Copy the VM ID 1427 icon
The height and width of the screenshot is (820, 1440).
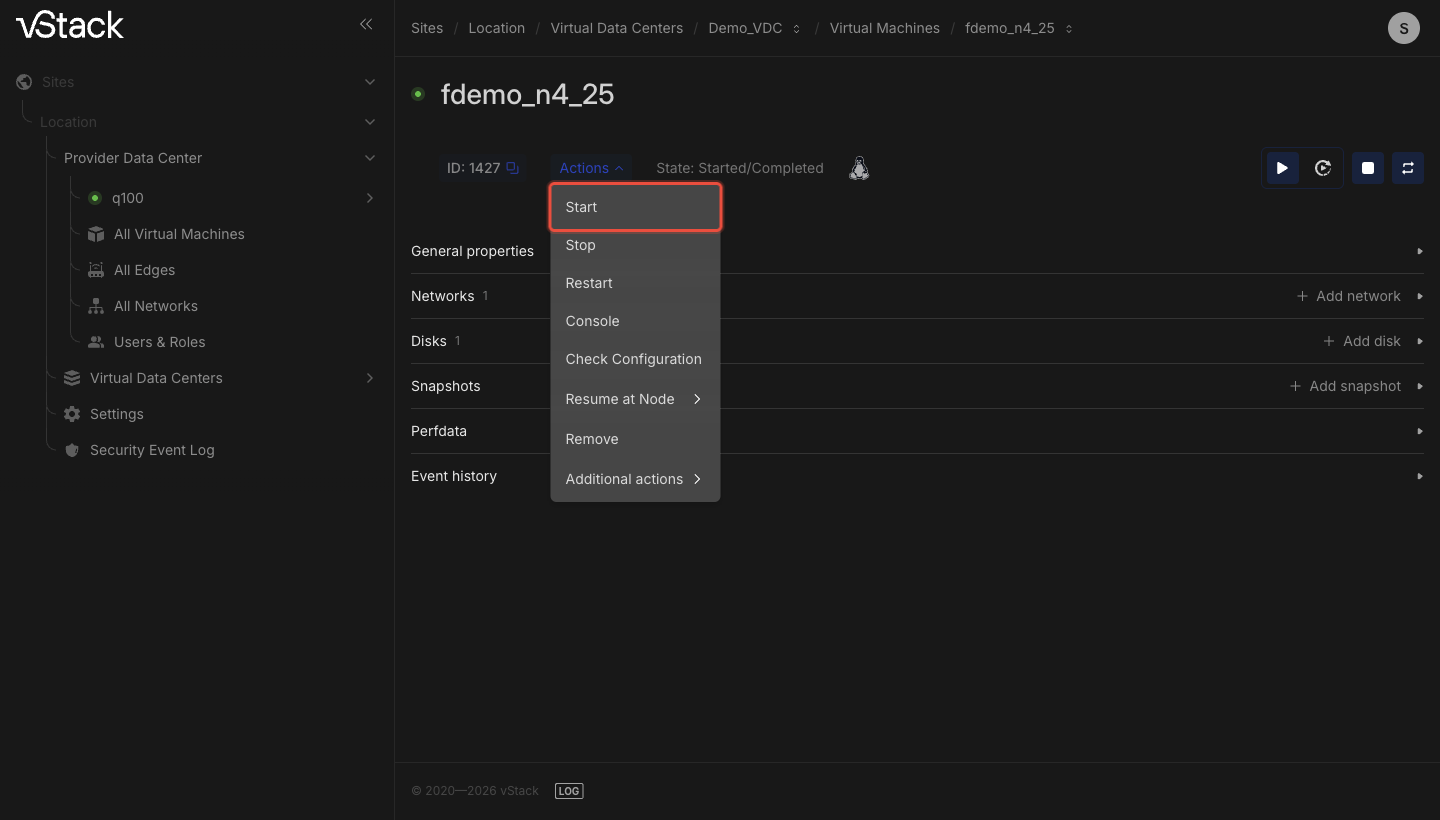(512, 168)
